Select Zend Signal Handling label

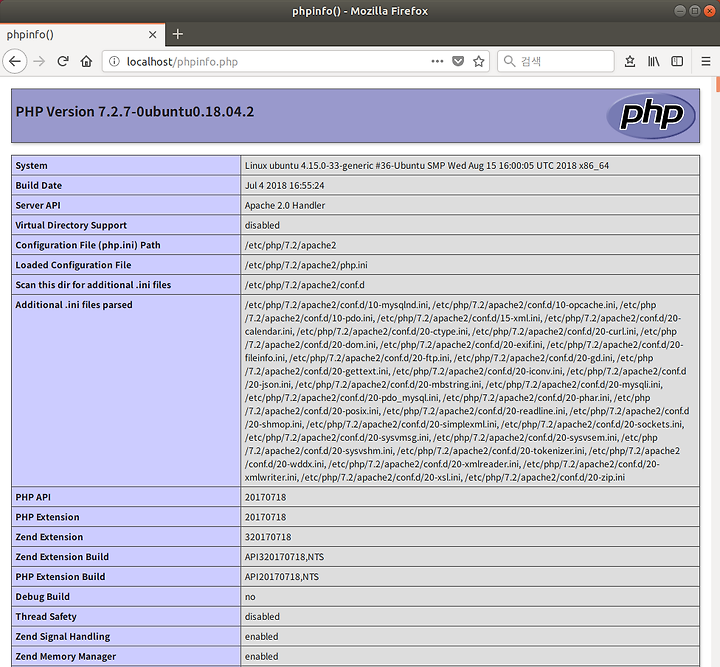click(62, 636)
